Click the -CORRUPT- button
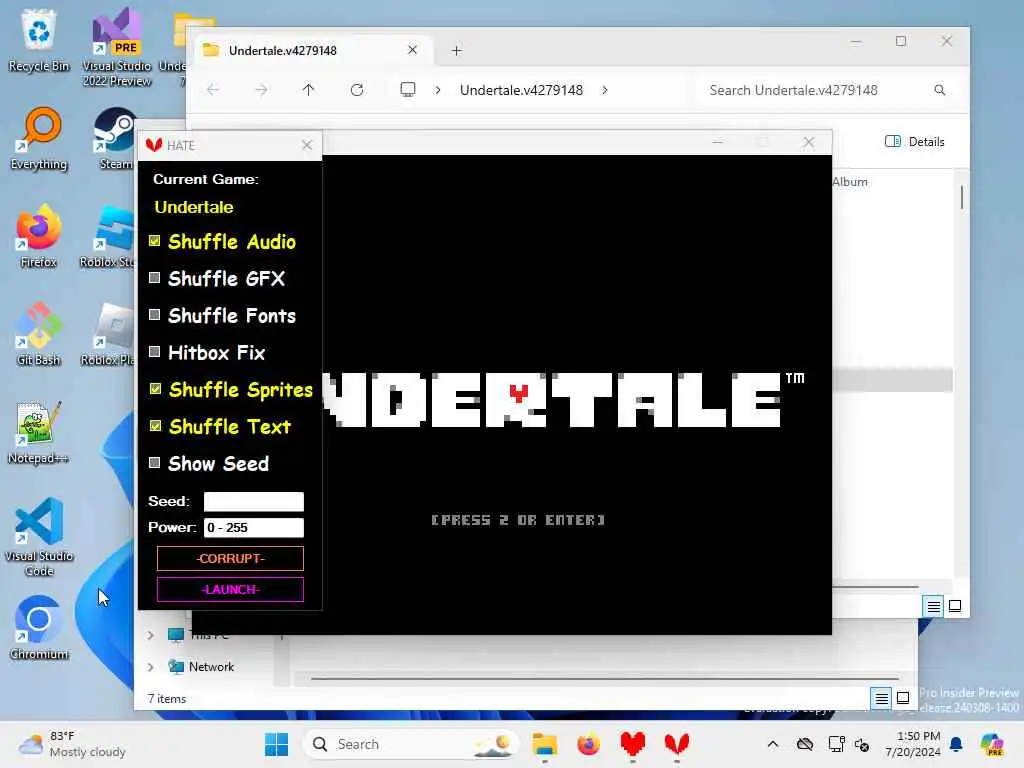Image resolution: width=1024 pixels, height=768 pixels. pyautogui.click(x=230, y=559)
